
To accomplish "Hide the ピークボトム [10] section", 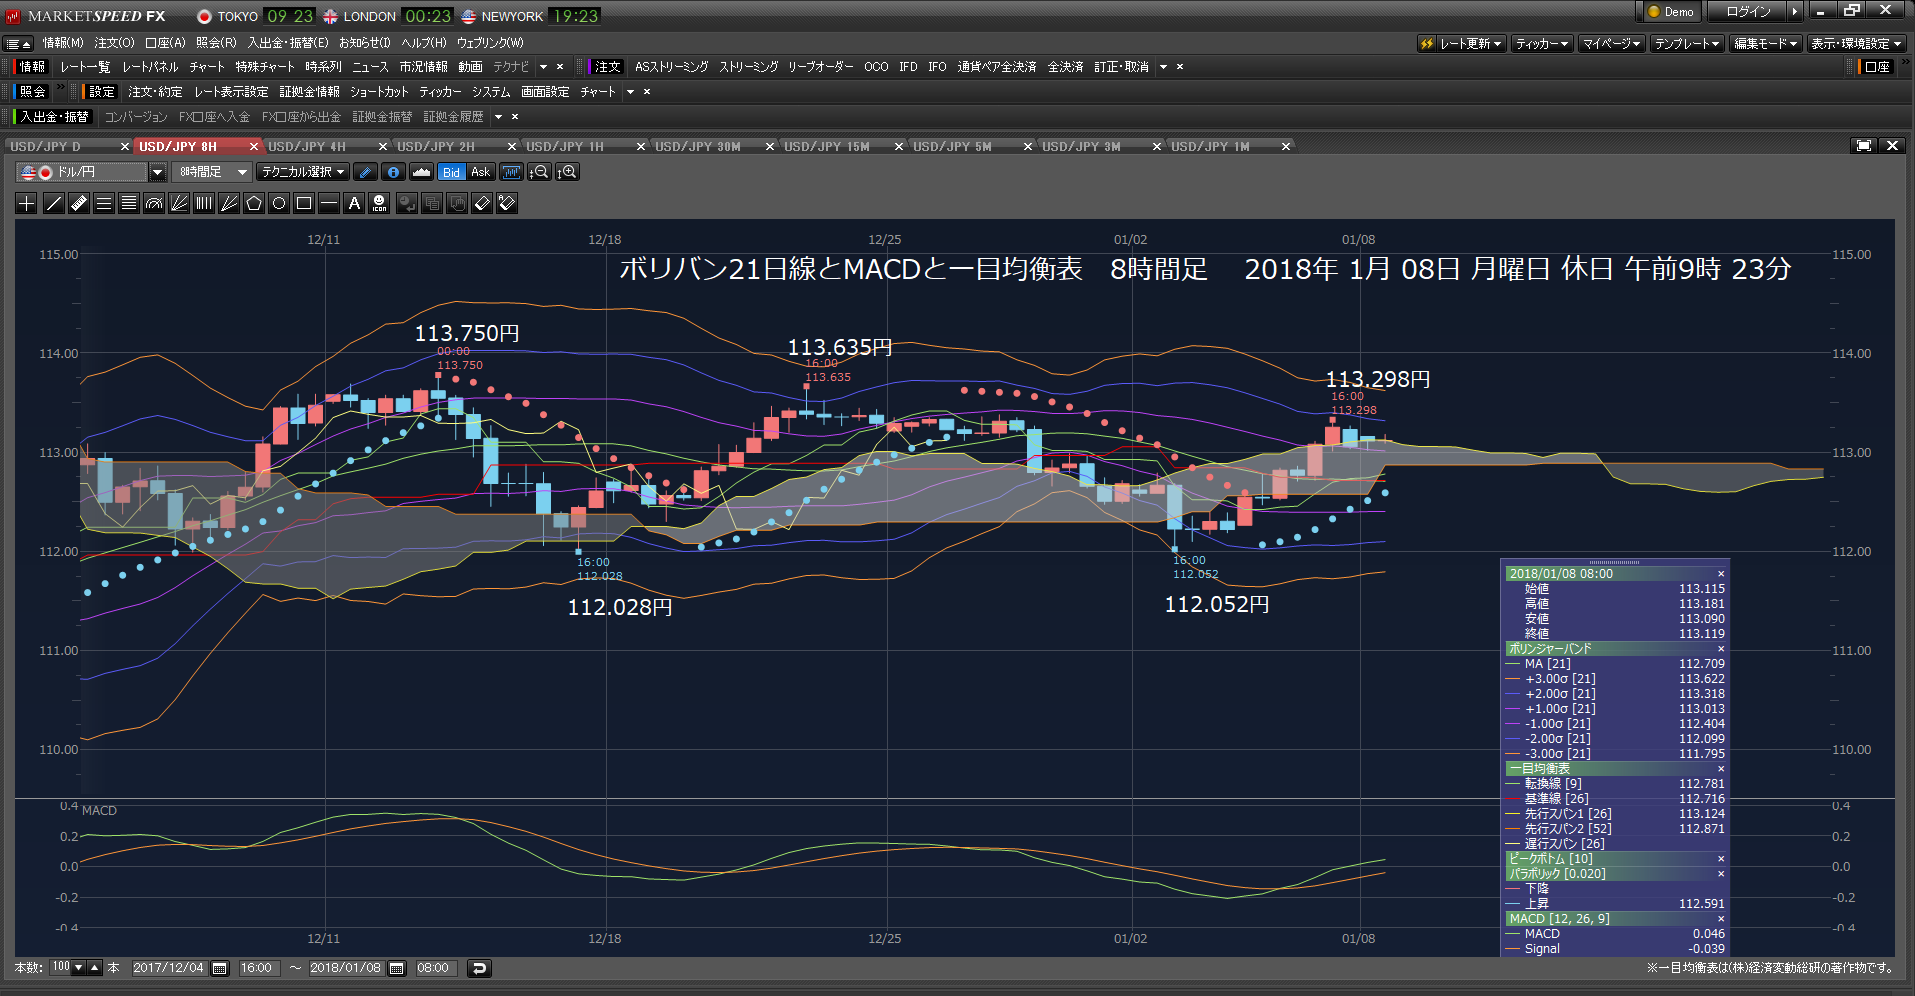I will [1721, 859].
